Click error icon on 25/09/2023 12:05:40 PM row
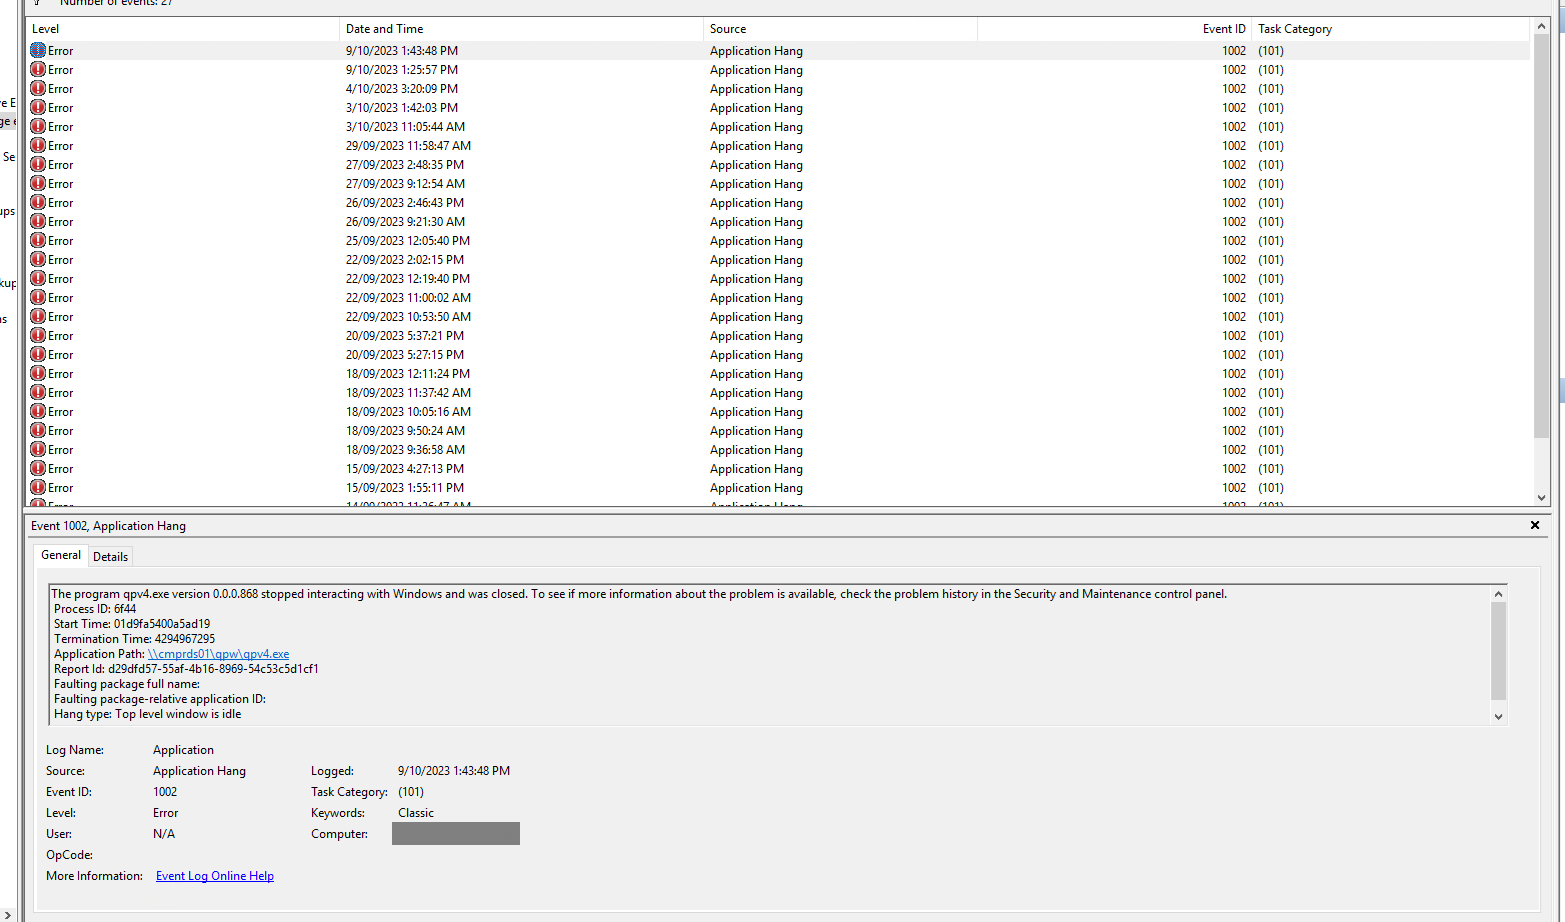Viewport: 1565px width, 922px height. coord(38,241)
